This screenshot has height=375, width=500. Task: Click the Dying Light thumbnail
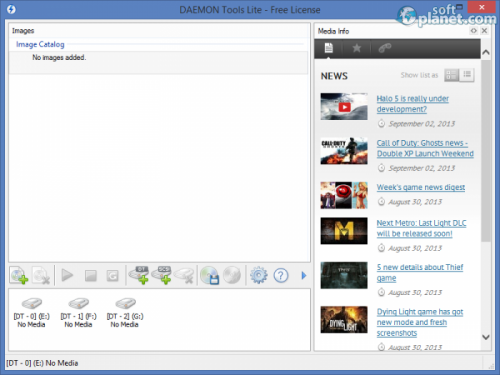[x=344, y=319]
